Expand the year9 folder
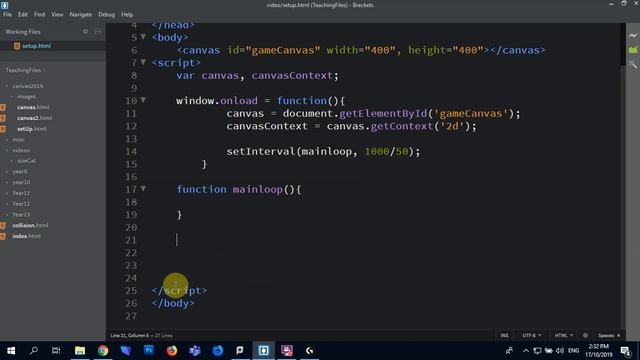640x360 pixels. click(7, 172)
